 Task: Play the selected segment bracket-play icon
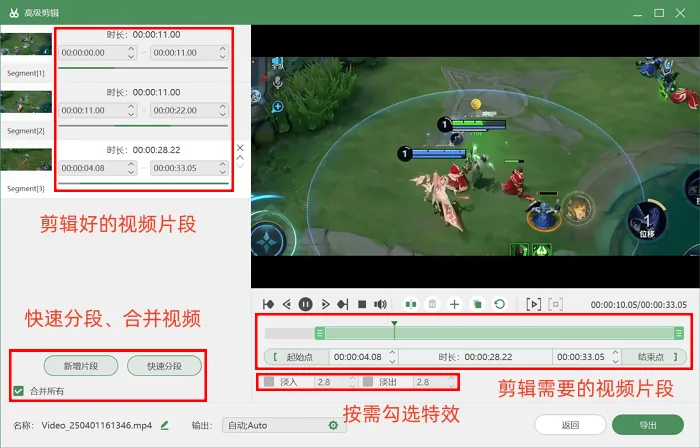tap(533, 304)
